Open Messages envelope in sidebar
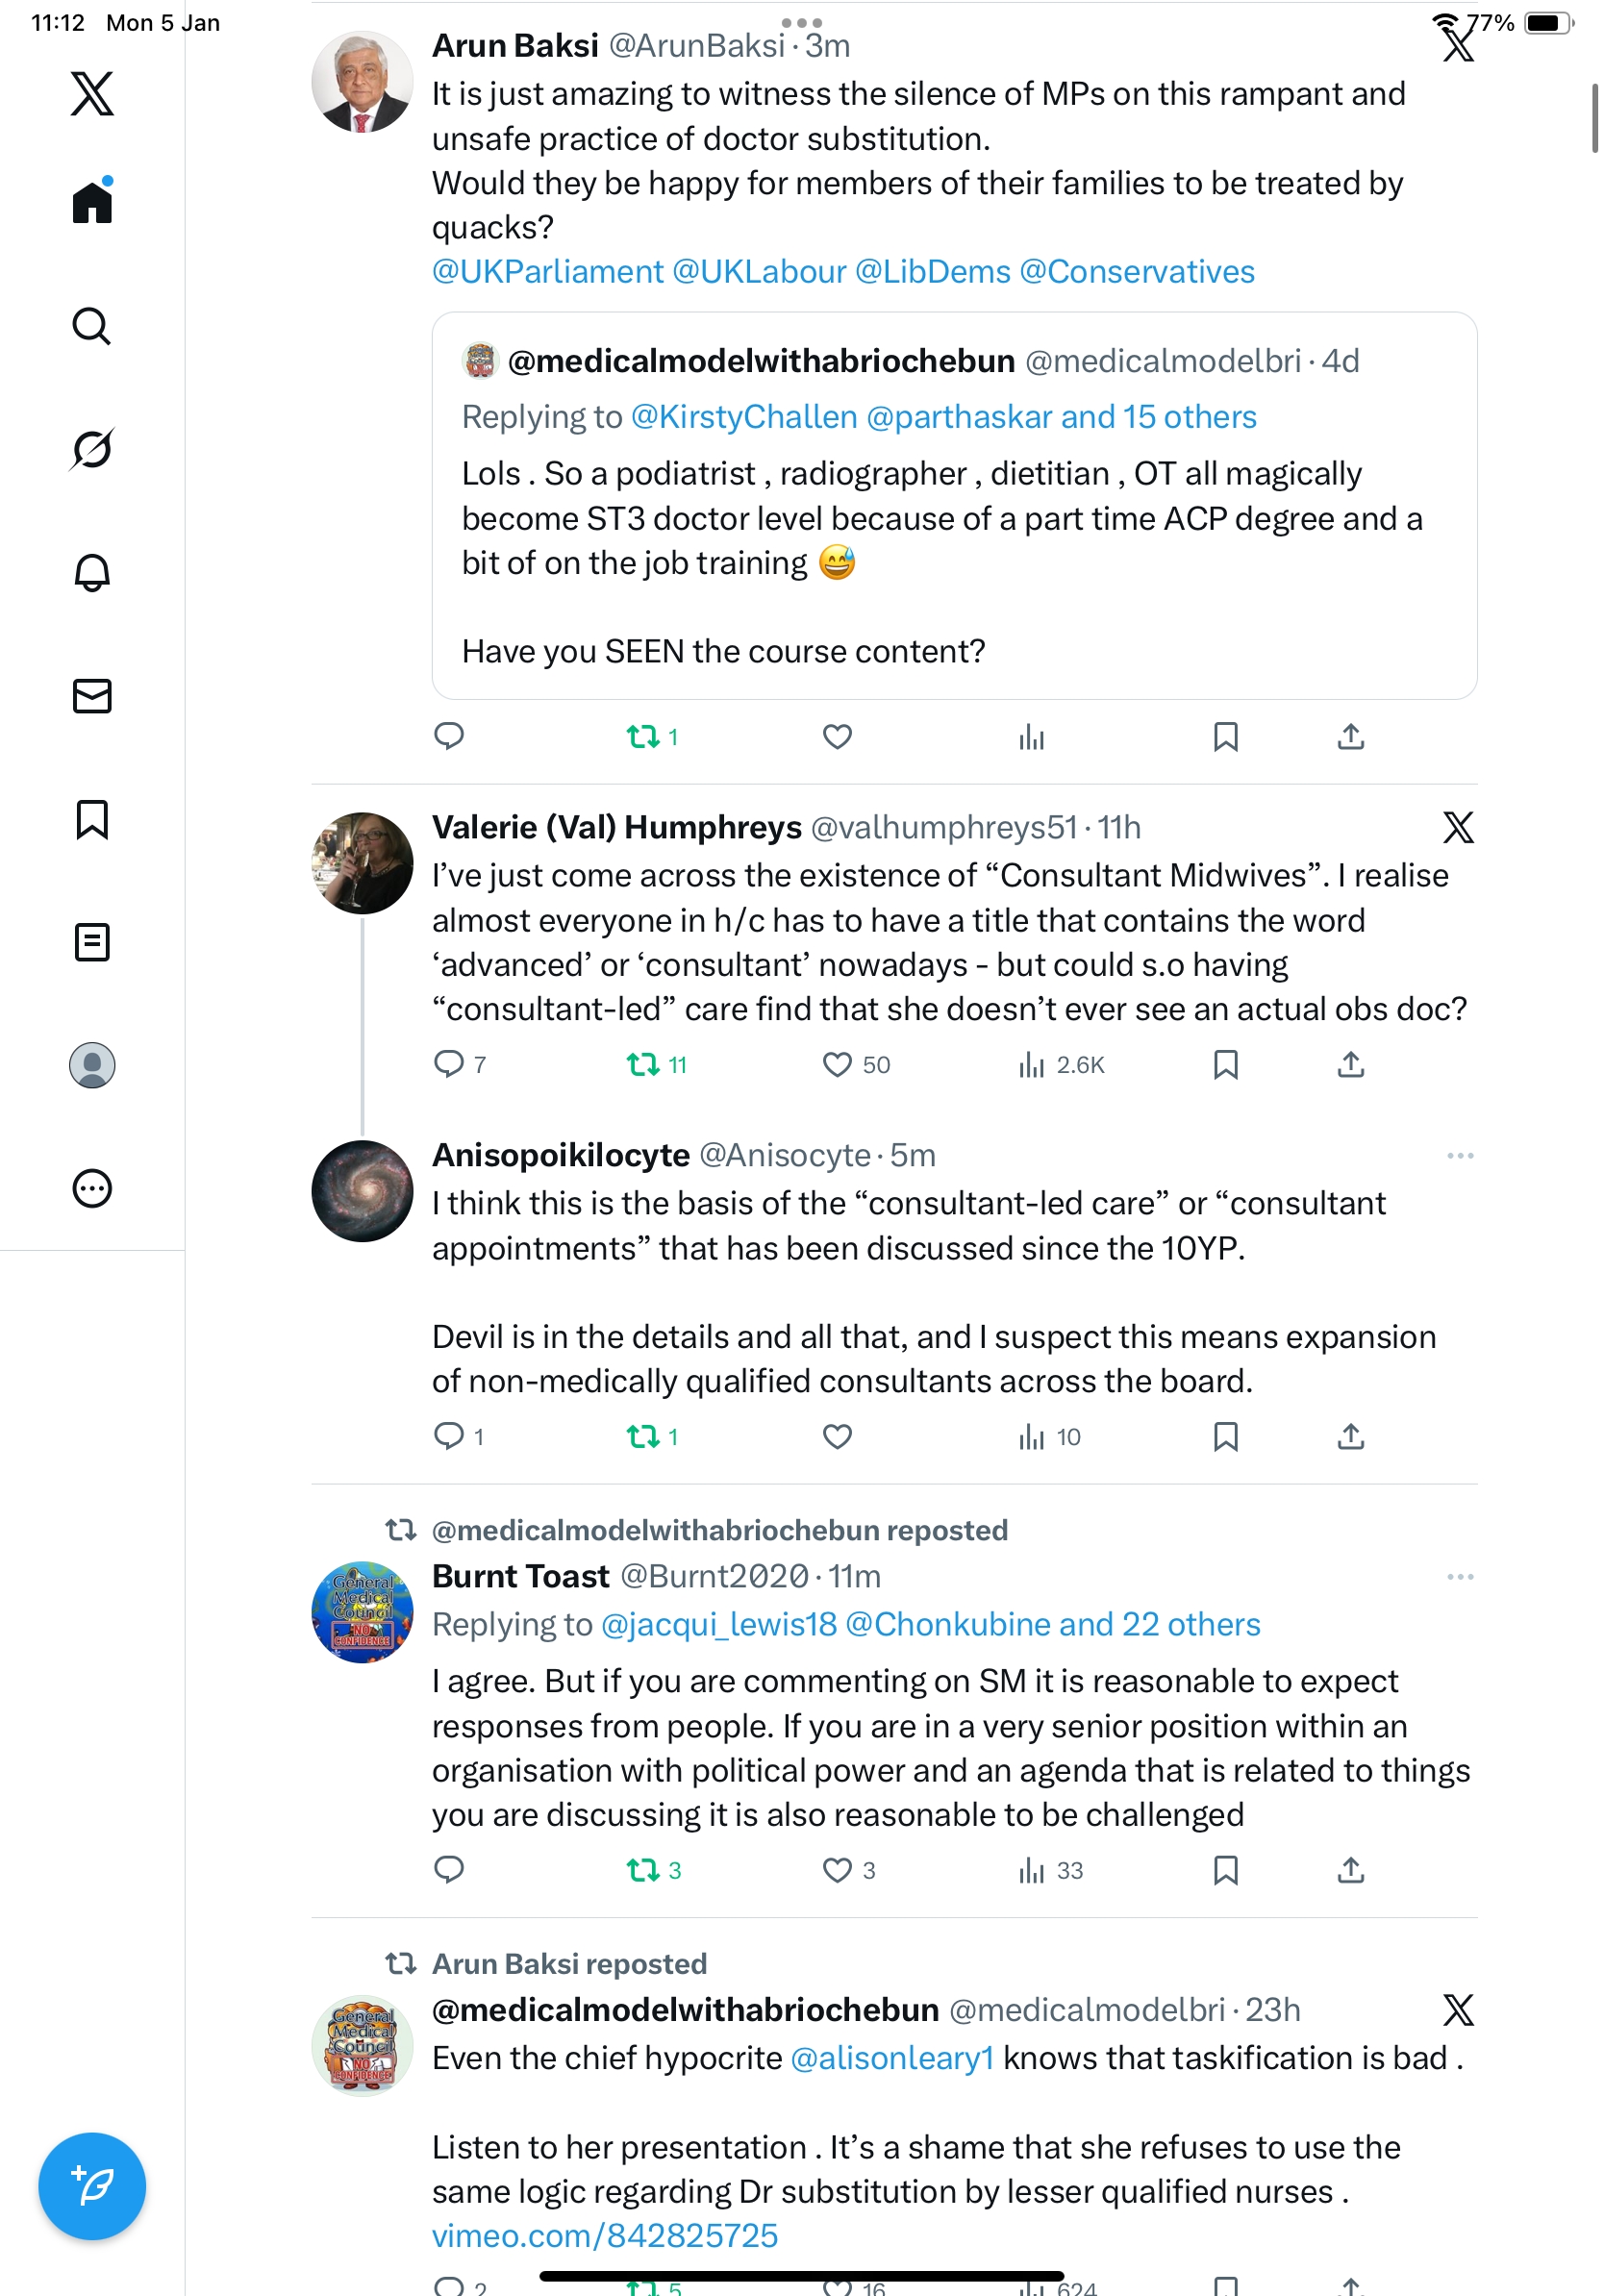This screenshot has height=2296, width=1604. click(92, 696)
